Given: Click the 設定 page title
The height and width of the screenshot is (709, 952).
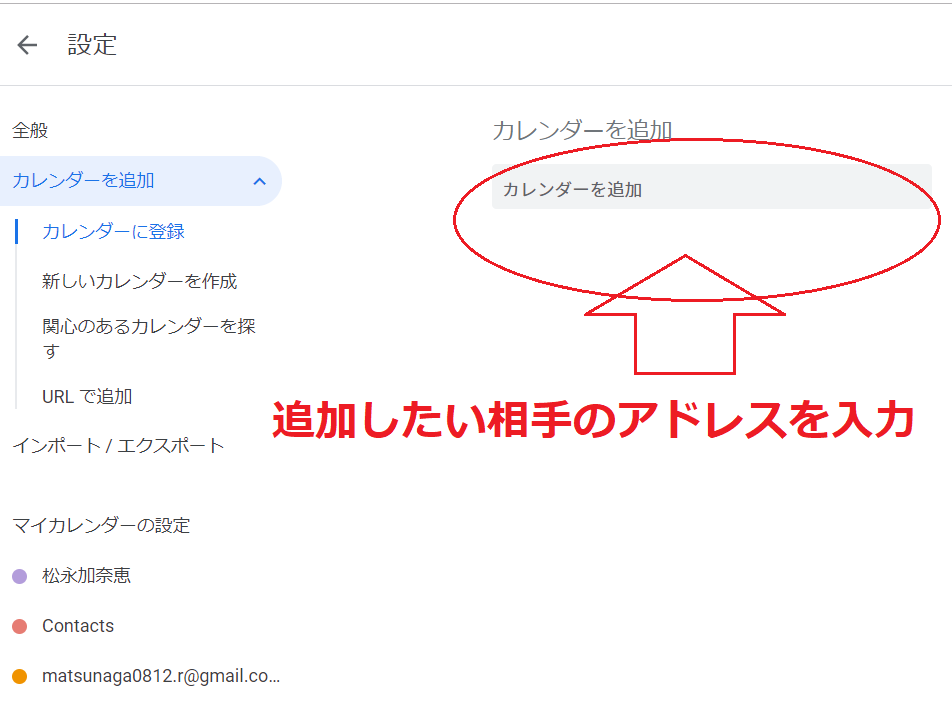Looking at the screenshot, I should pyautogui.click(x=92, y=45).
